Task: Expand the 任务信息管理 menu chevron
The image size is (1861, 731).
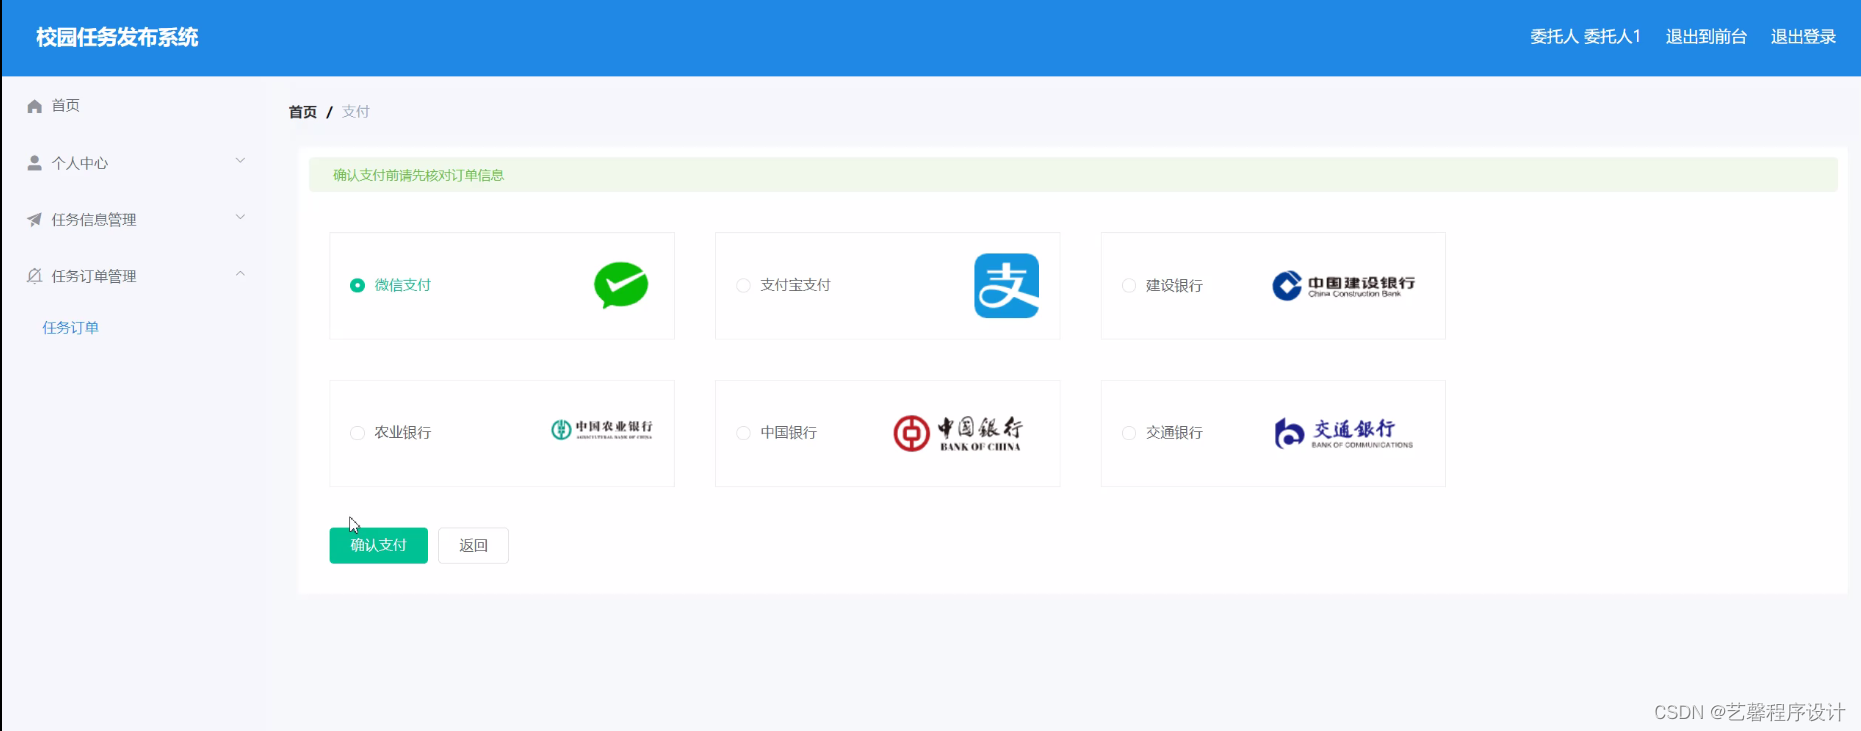Action: click(x=240, y=217)
